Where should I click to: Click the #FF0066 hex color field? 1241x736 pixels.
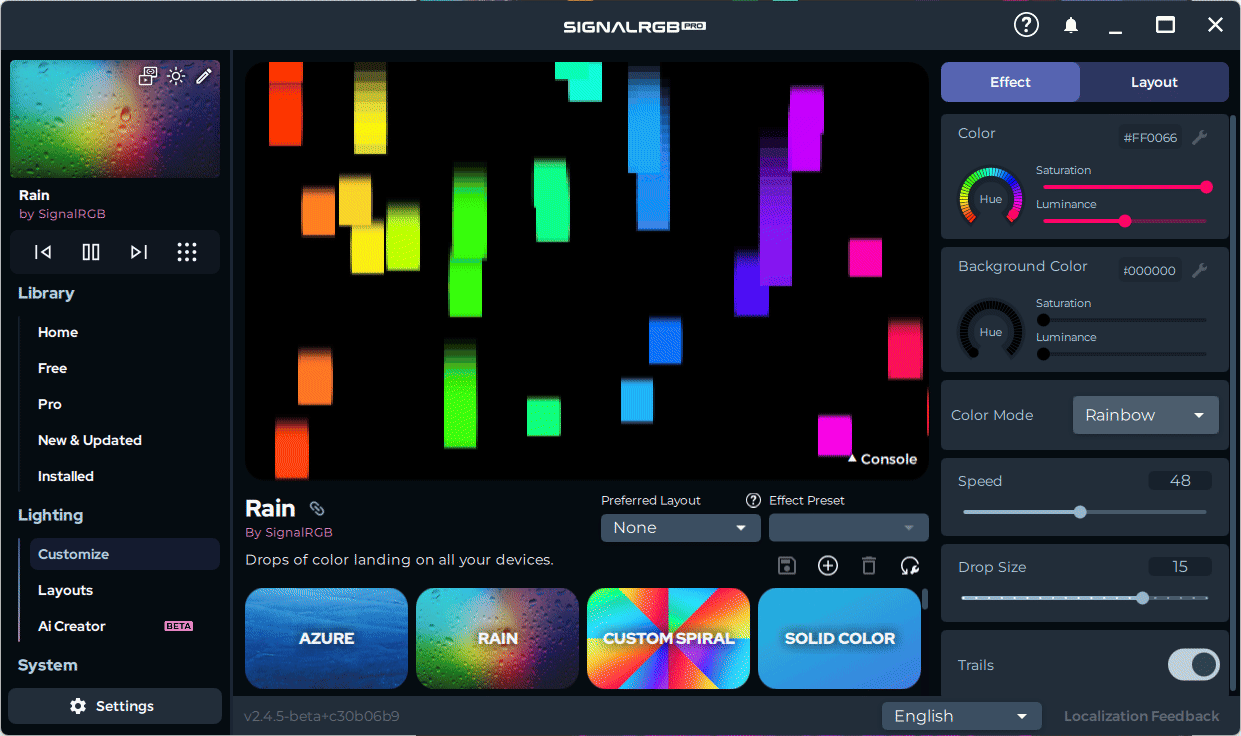(x=1150, y=138)
